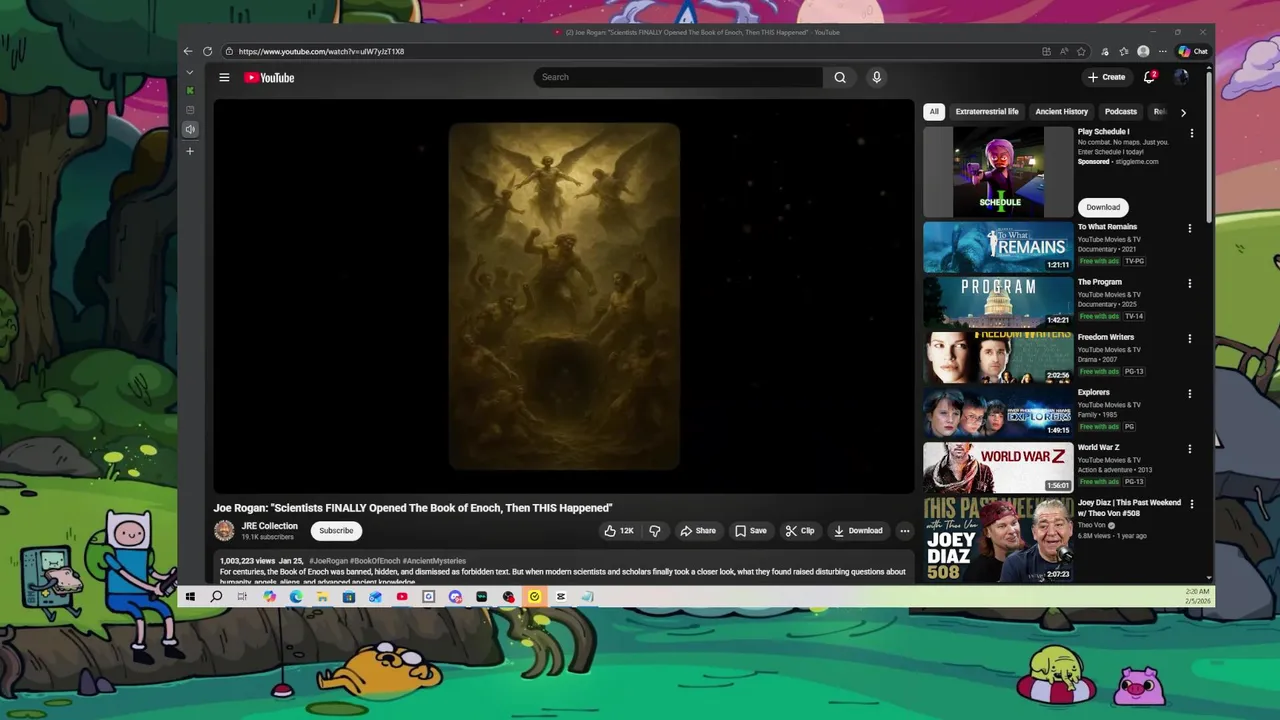
Task: Go to the YouTube home logo
Action: click(269, 77)
